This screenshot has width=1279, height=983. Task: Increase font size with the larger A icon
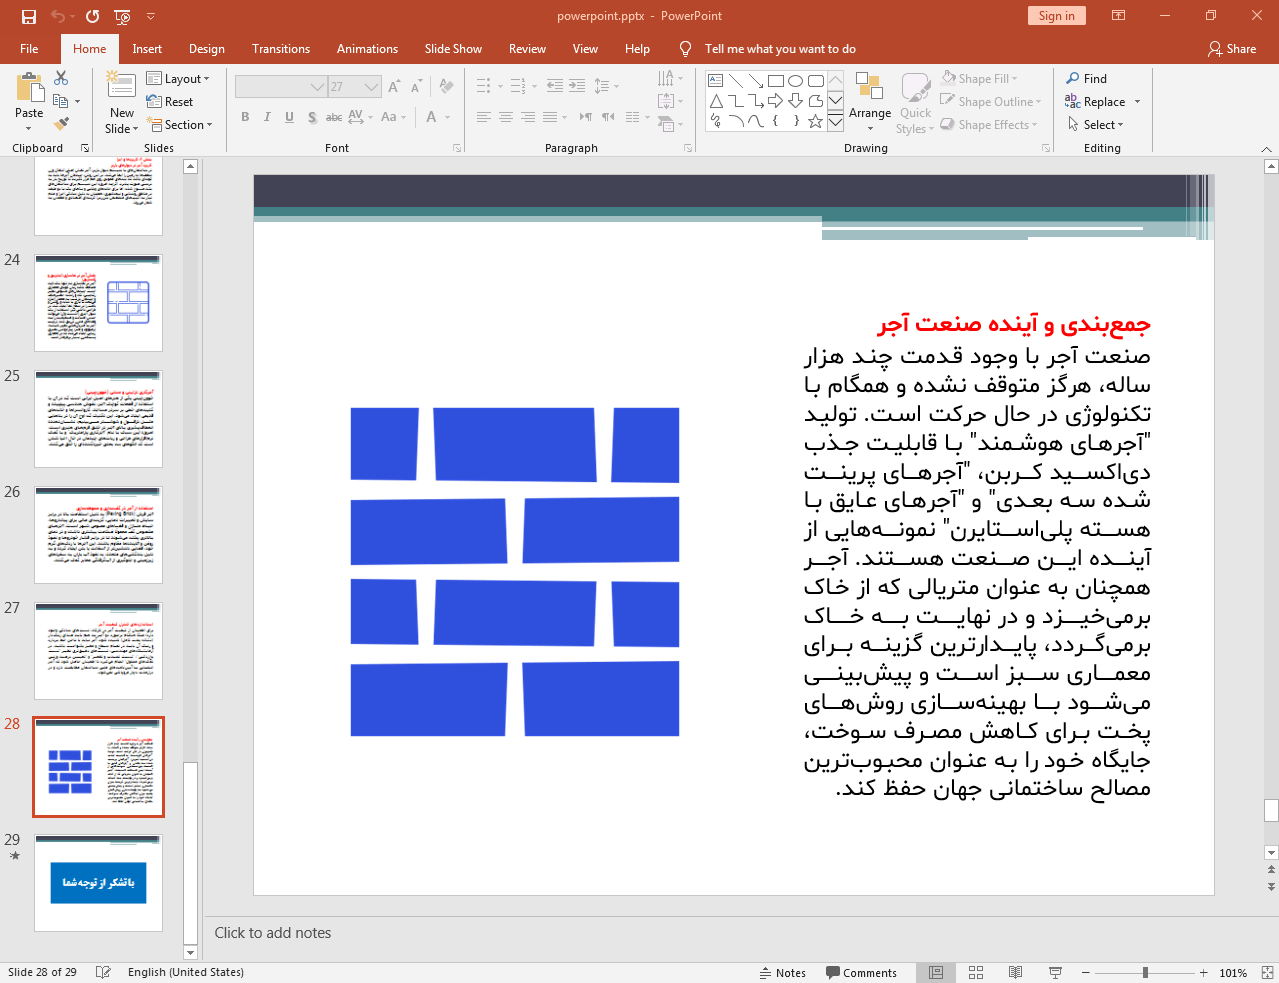[394, 87]
